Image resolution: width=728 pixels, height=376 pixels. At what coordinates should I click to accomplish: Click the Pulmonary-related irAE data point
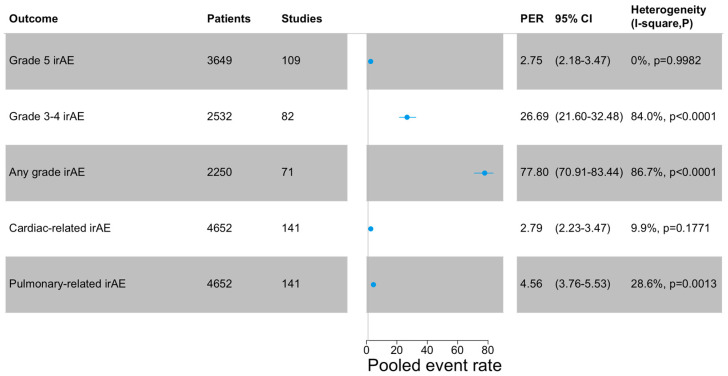click(373, 285)
